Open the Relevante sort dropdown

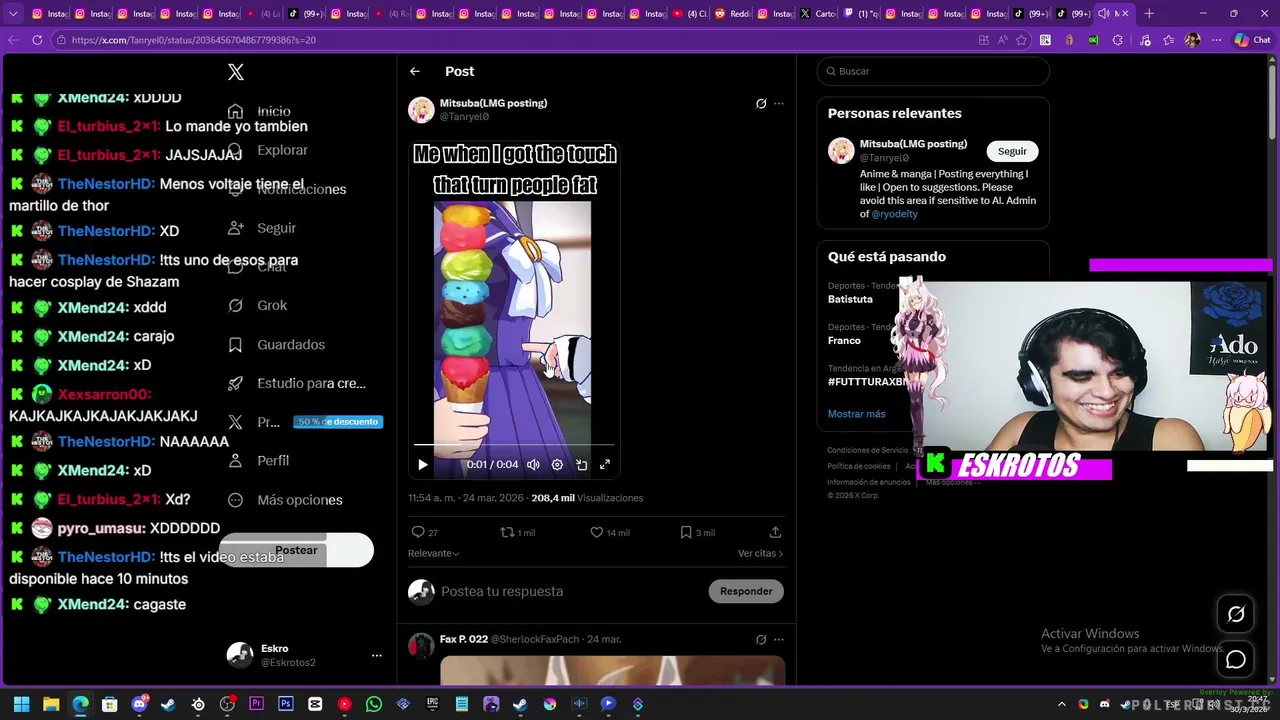tap(433, 553)
